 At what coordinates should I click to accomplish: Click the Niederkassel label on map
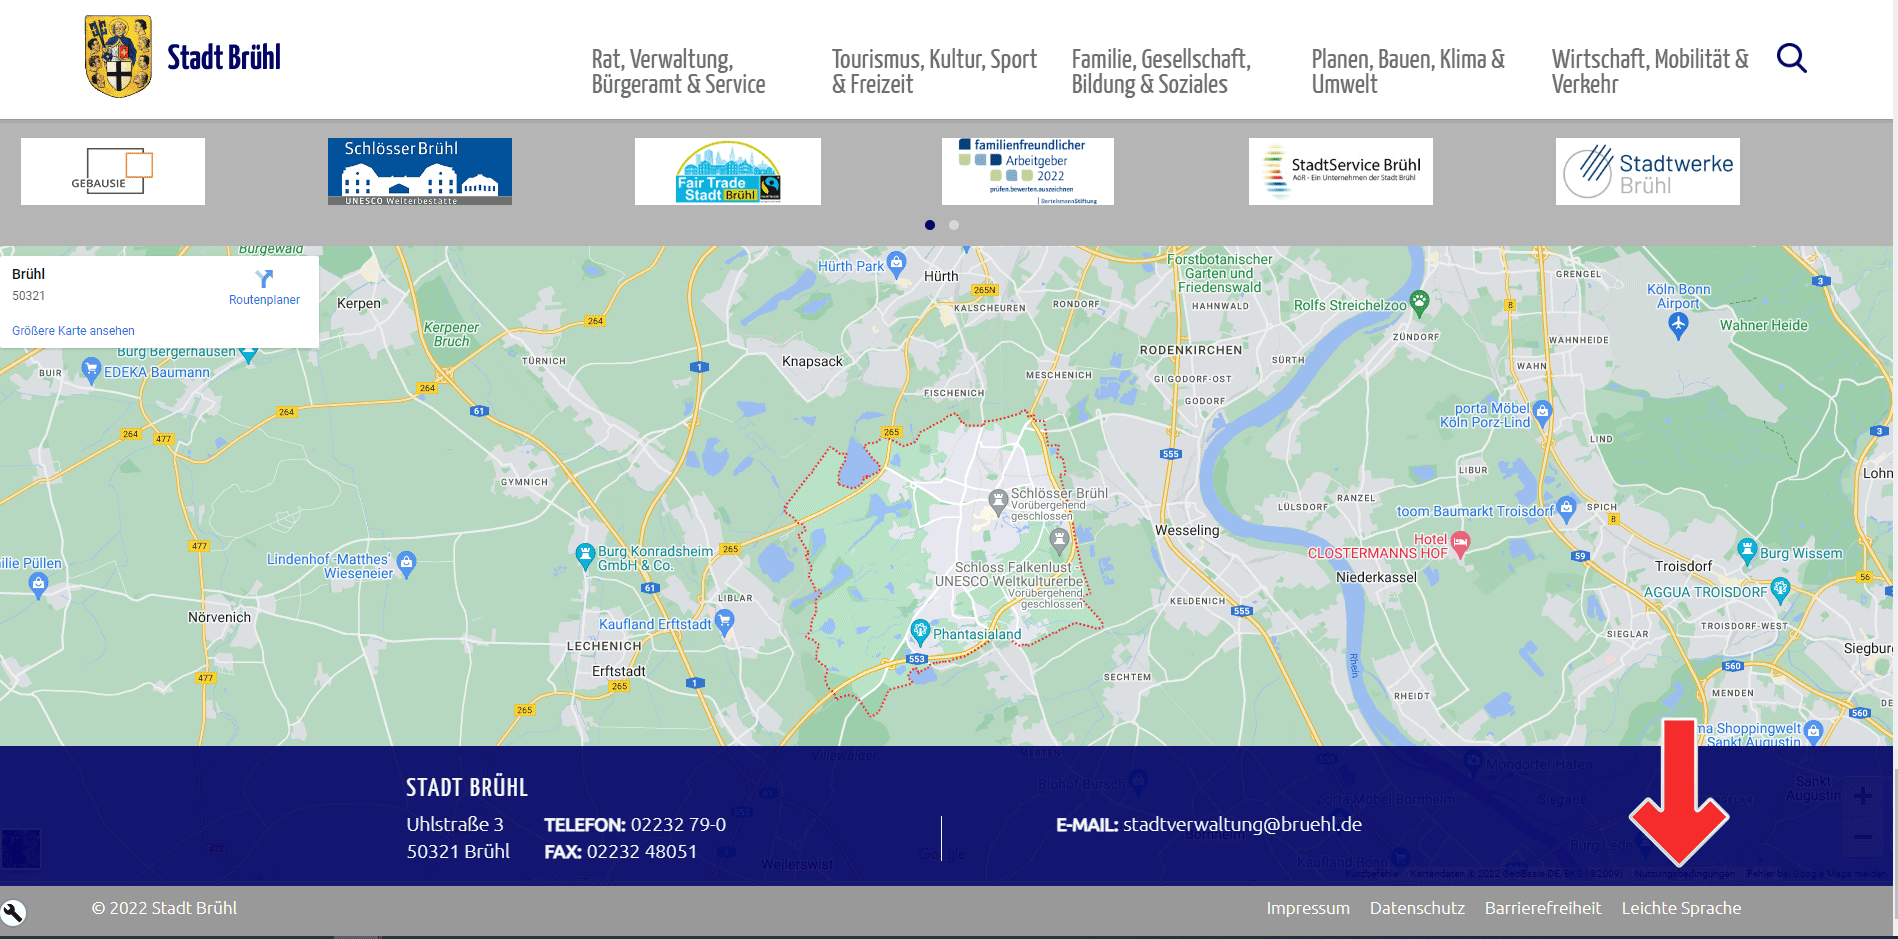(1376, 577)
